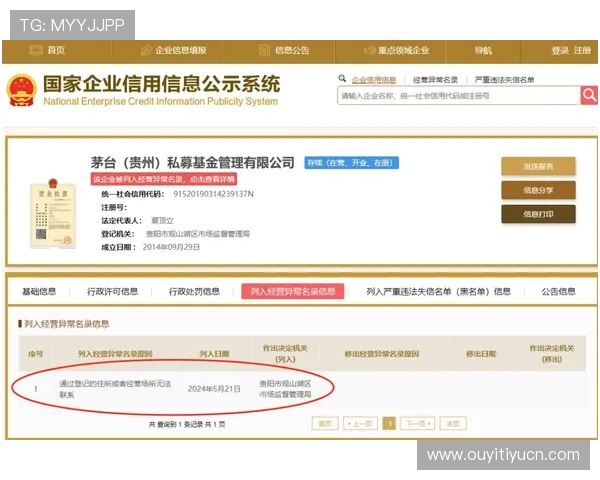Switch to the 列入严重违法失信名单（黑名单）信息 tab
The image size is (600, 480).
pos(439,292)
